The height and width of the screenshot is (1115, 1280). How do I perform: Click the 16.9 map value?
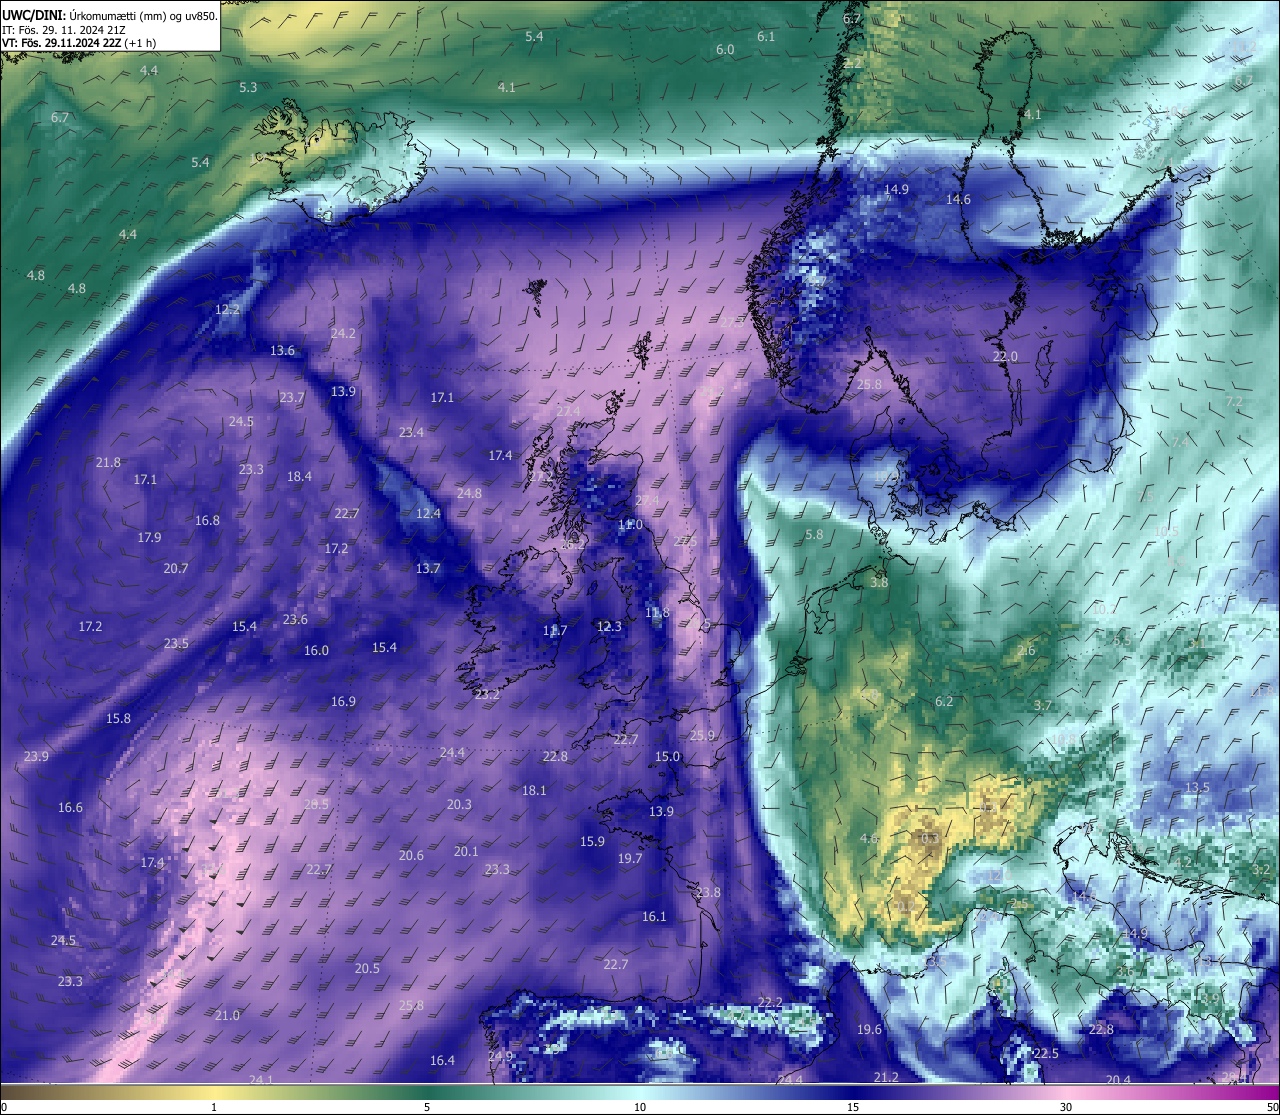[343, 702]
